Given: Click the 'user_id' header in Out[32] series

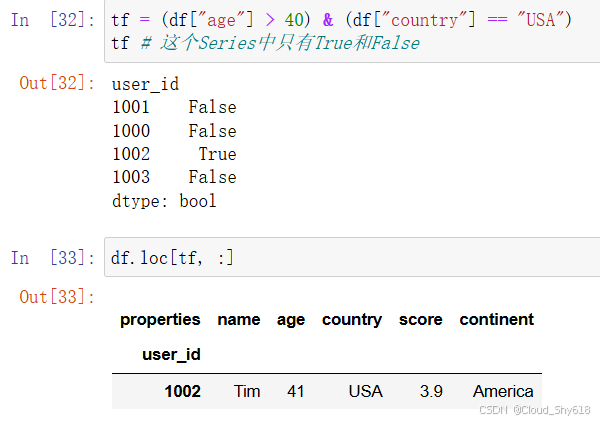Looking at the screenshot, I should (145, 84).
